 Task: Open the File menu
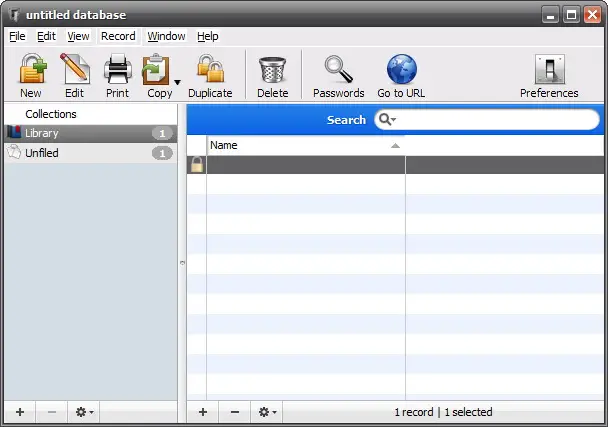17,36
